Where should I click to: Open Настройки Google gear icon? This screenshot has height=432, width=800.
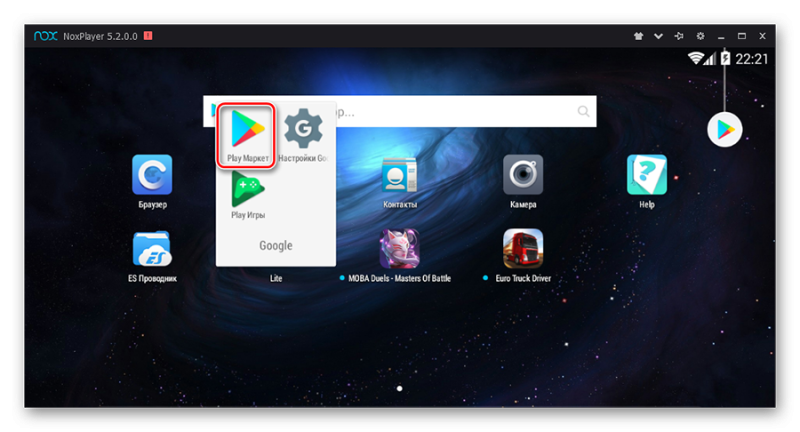pyautogui.click(x=303, y=128)
